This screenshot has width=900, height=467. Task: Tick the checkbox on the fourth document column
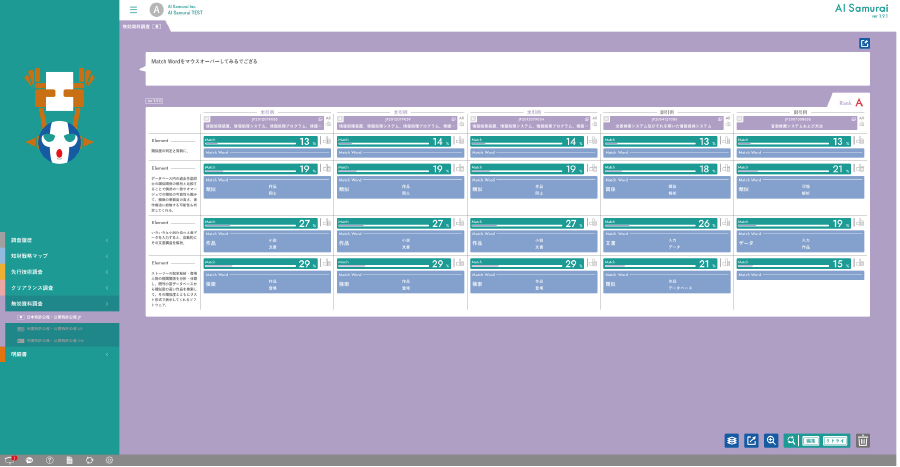point(607,118)
